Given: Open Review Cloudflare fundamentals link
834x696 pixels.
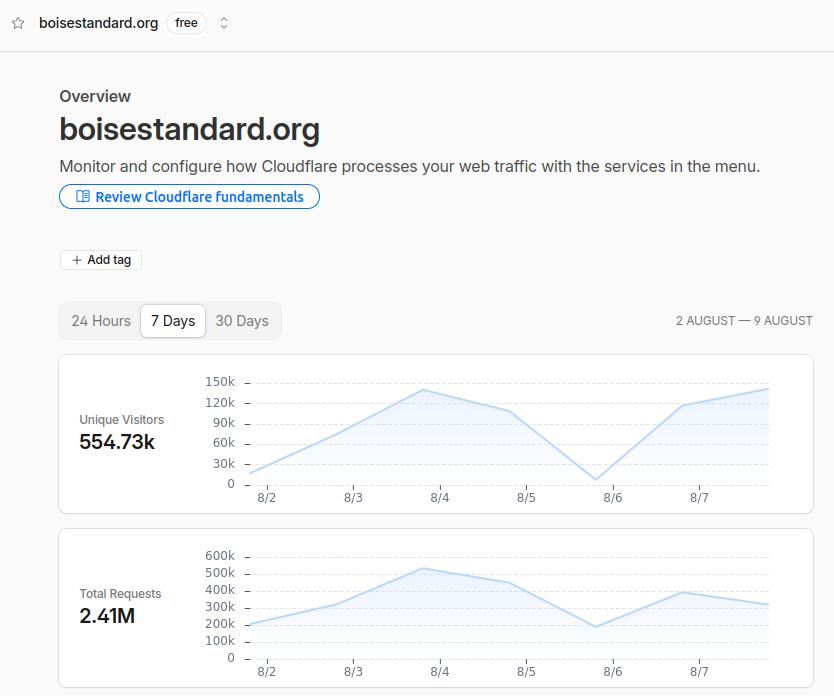Looking at the screenshot, I should click(189, 197).
